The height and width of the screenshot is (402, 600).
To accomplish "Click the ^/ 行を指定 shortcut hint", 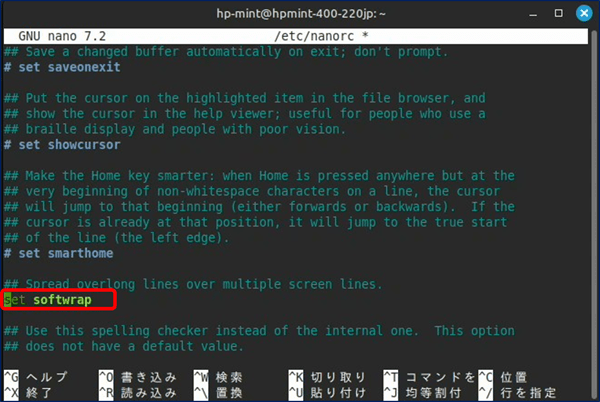I will 517,393.
